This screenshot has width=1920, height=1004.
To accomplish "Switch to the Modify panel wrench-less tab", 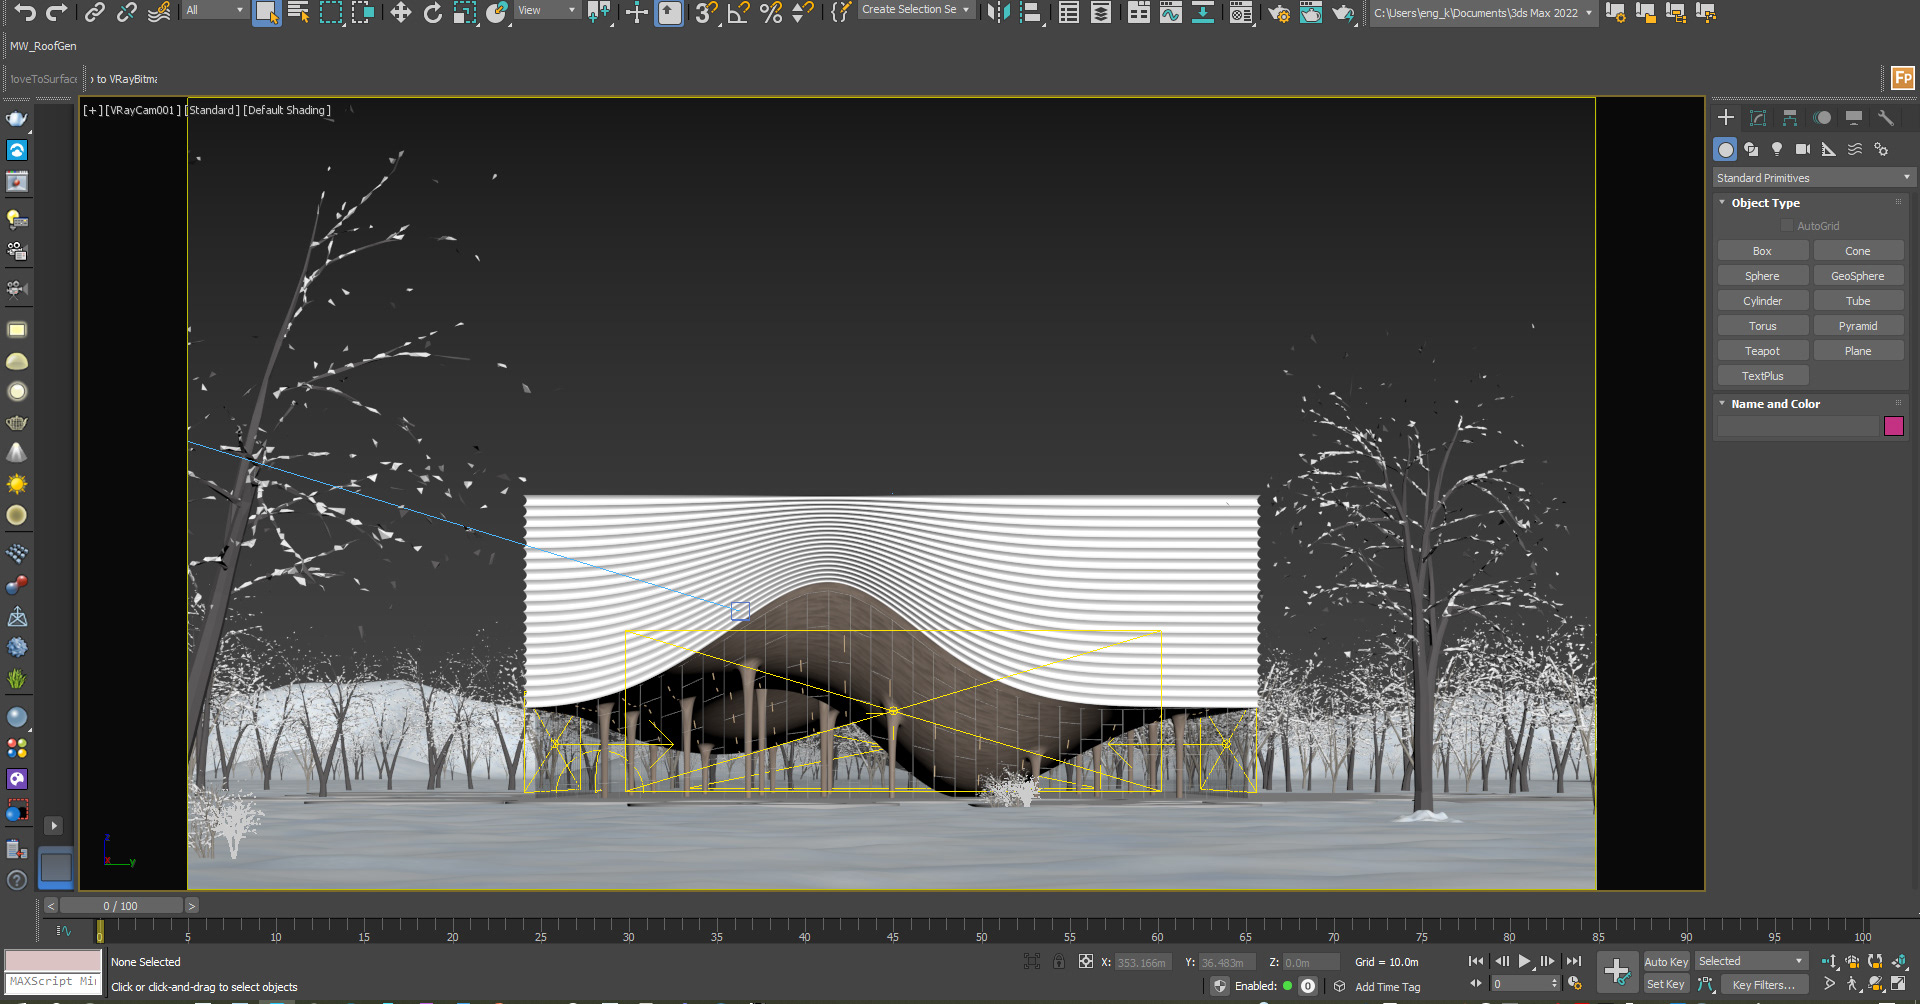I will [1757, 117].
